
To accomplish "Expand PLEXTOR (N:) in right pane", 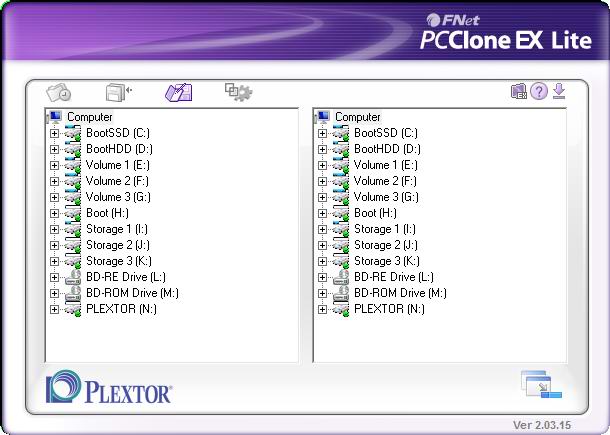I will click(322, 309).
